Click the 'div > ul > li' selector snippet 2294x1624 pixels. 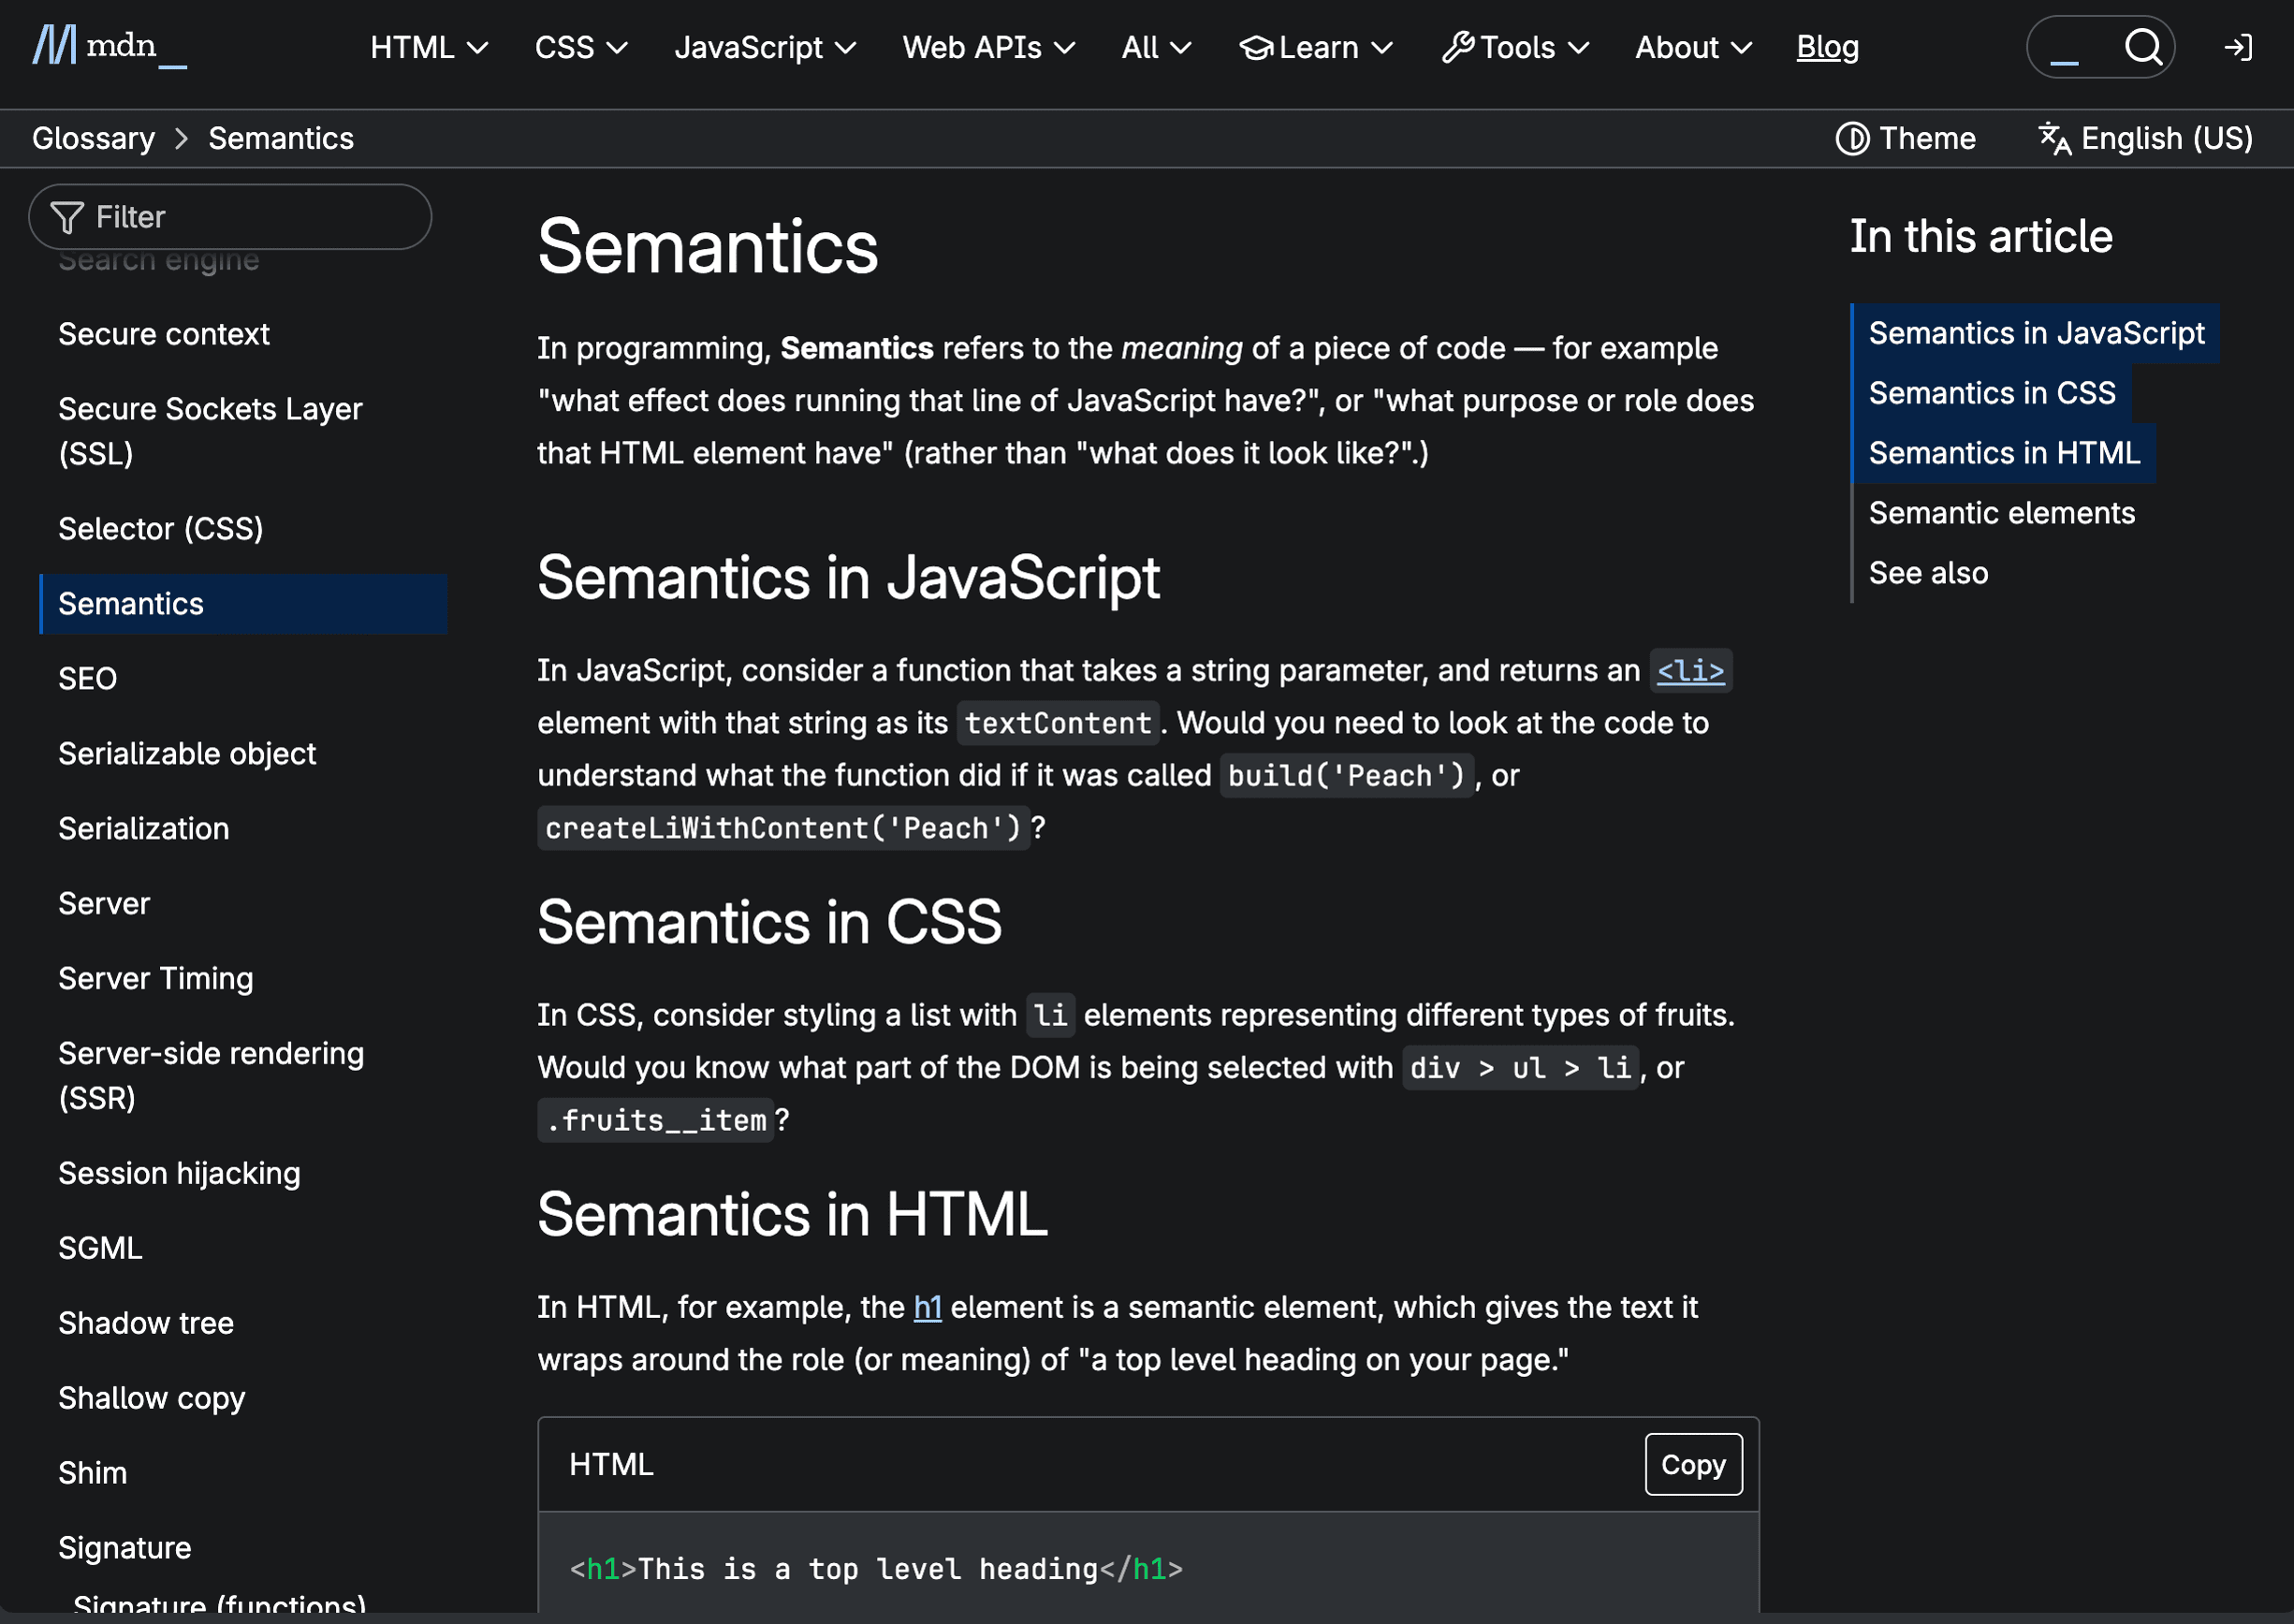[1520, 1068]
